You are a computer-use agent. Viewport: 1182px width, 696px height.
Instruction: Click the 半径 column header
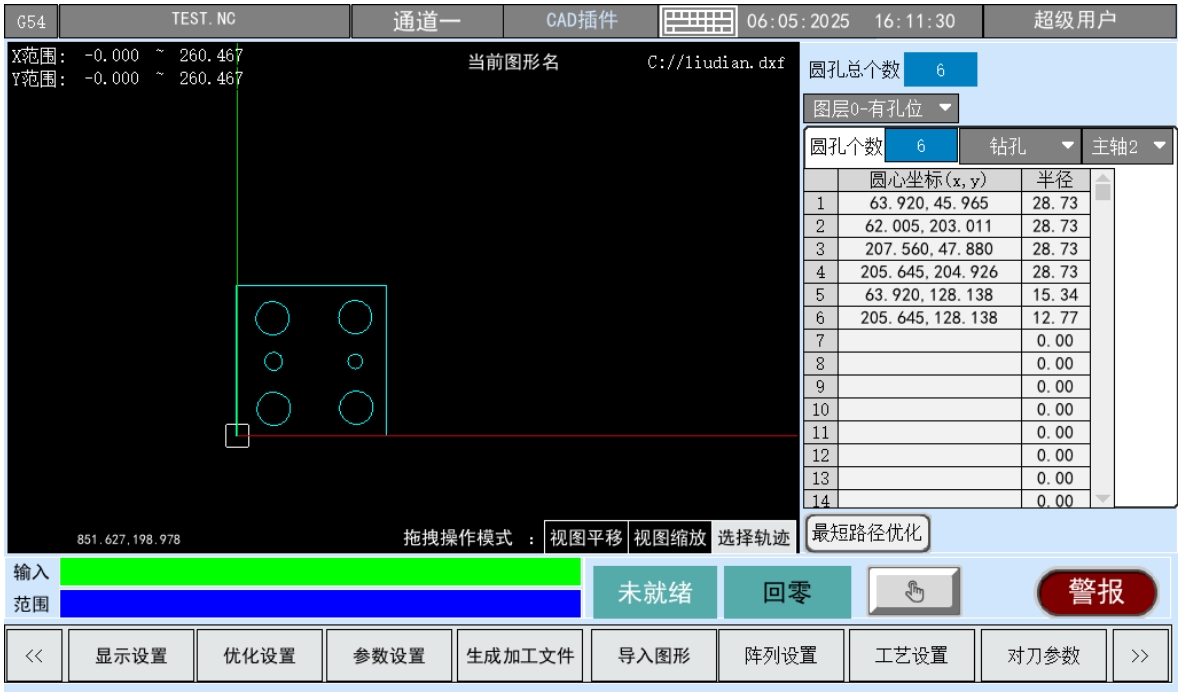[x=1055, y=180]
